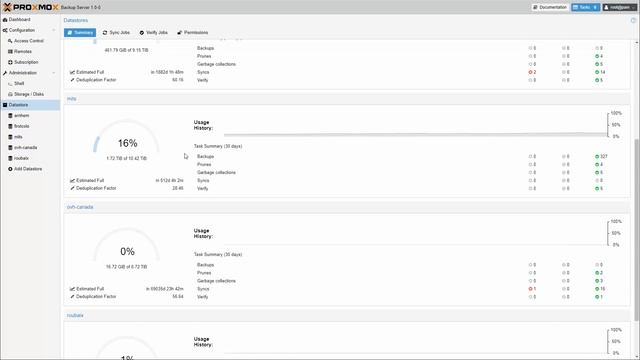Select the Administration section in the sidebar
Image resolution: width=640 pixels, height=360 pixels.
point(22,73)
